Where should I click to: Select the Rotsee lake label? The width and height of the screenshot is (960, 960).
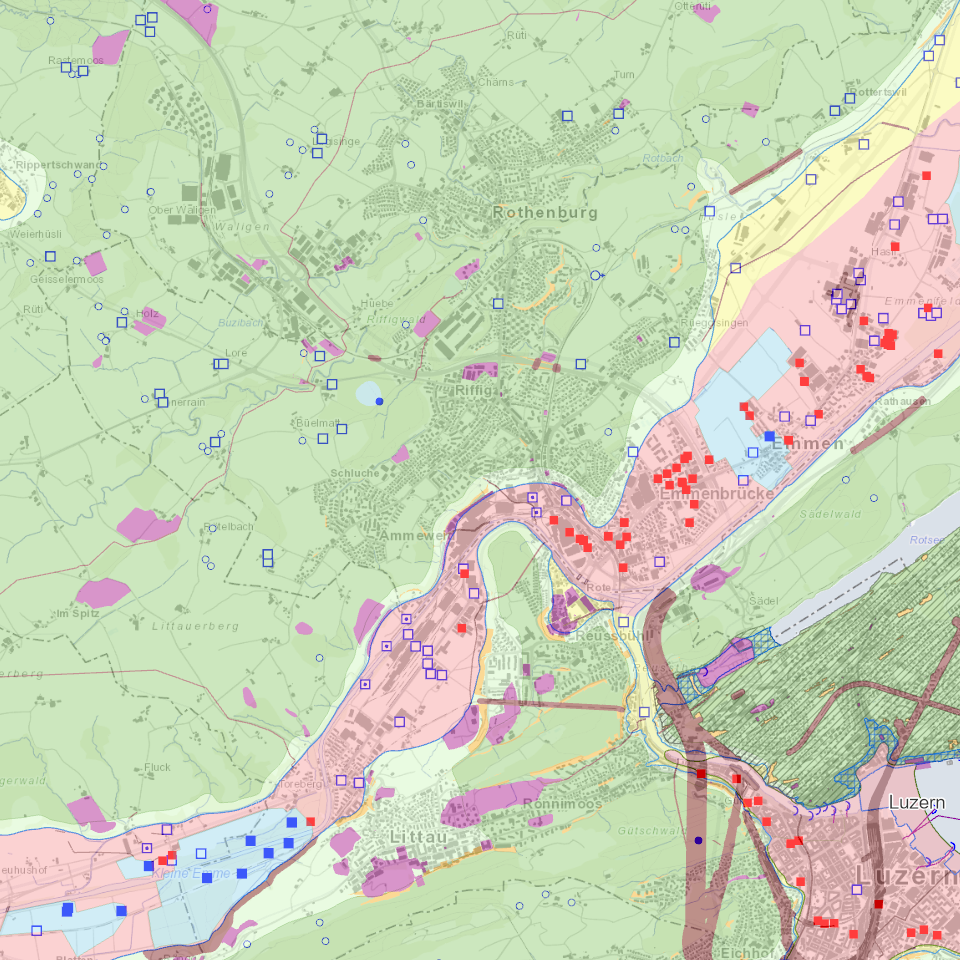(x=928, y=540)
